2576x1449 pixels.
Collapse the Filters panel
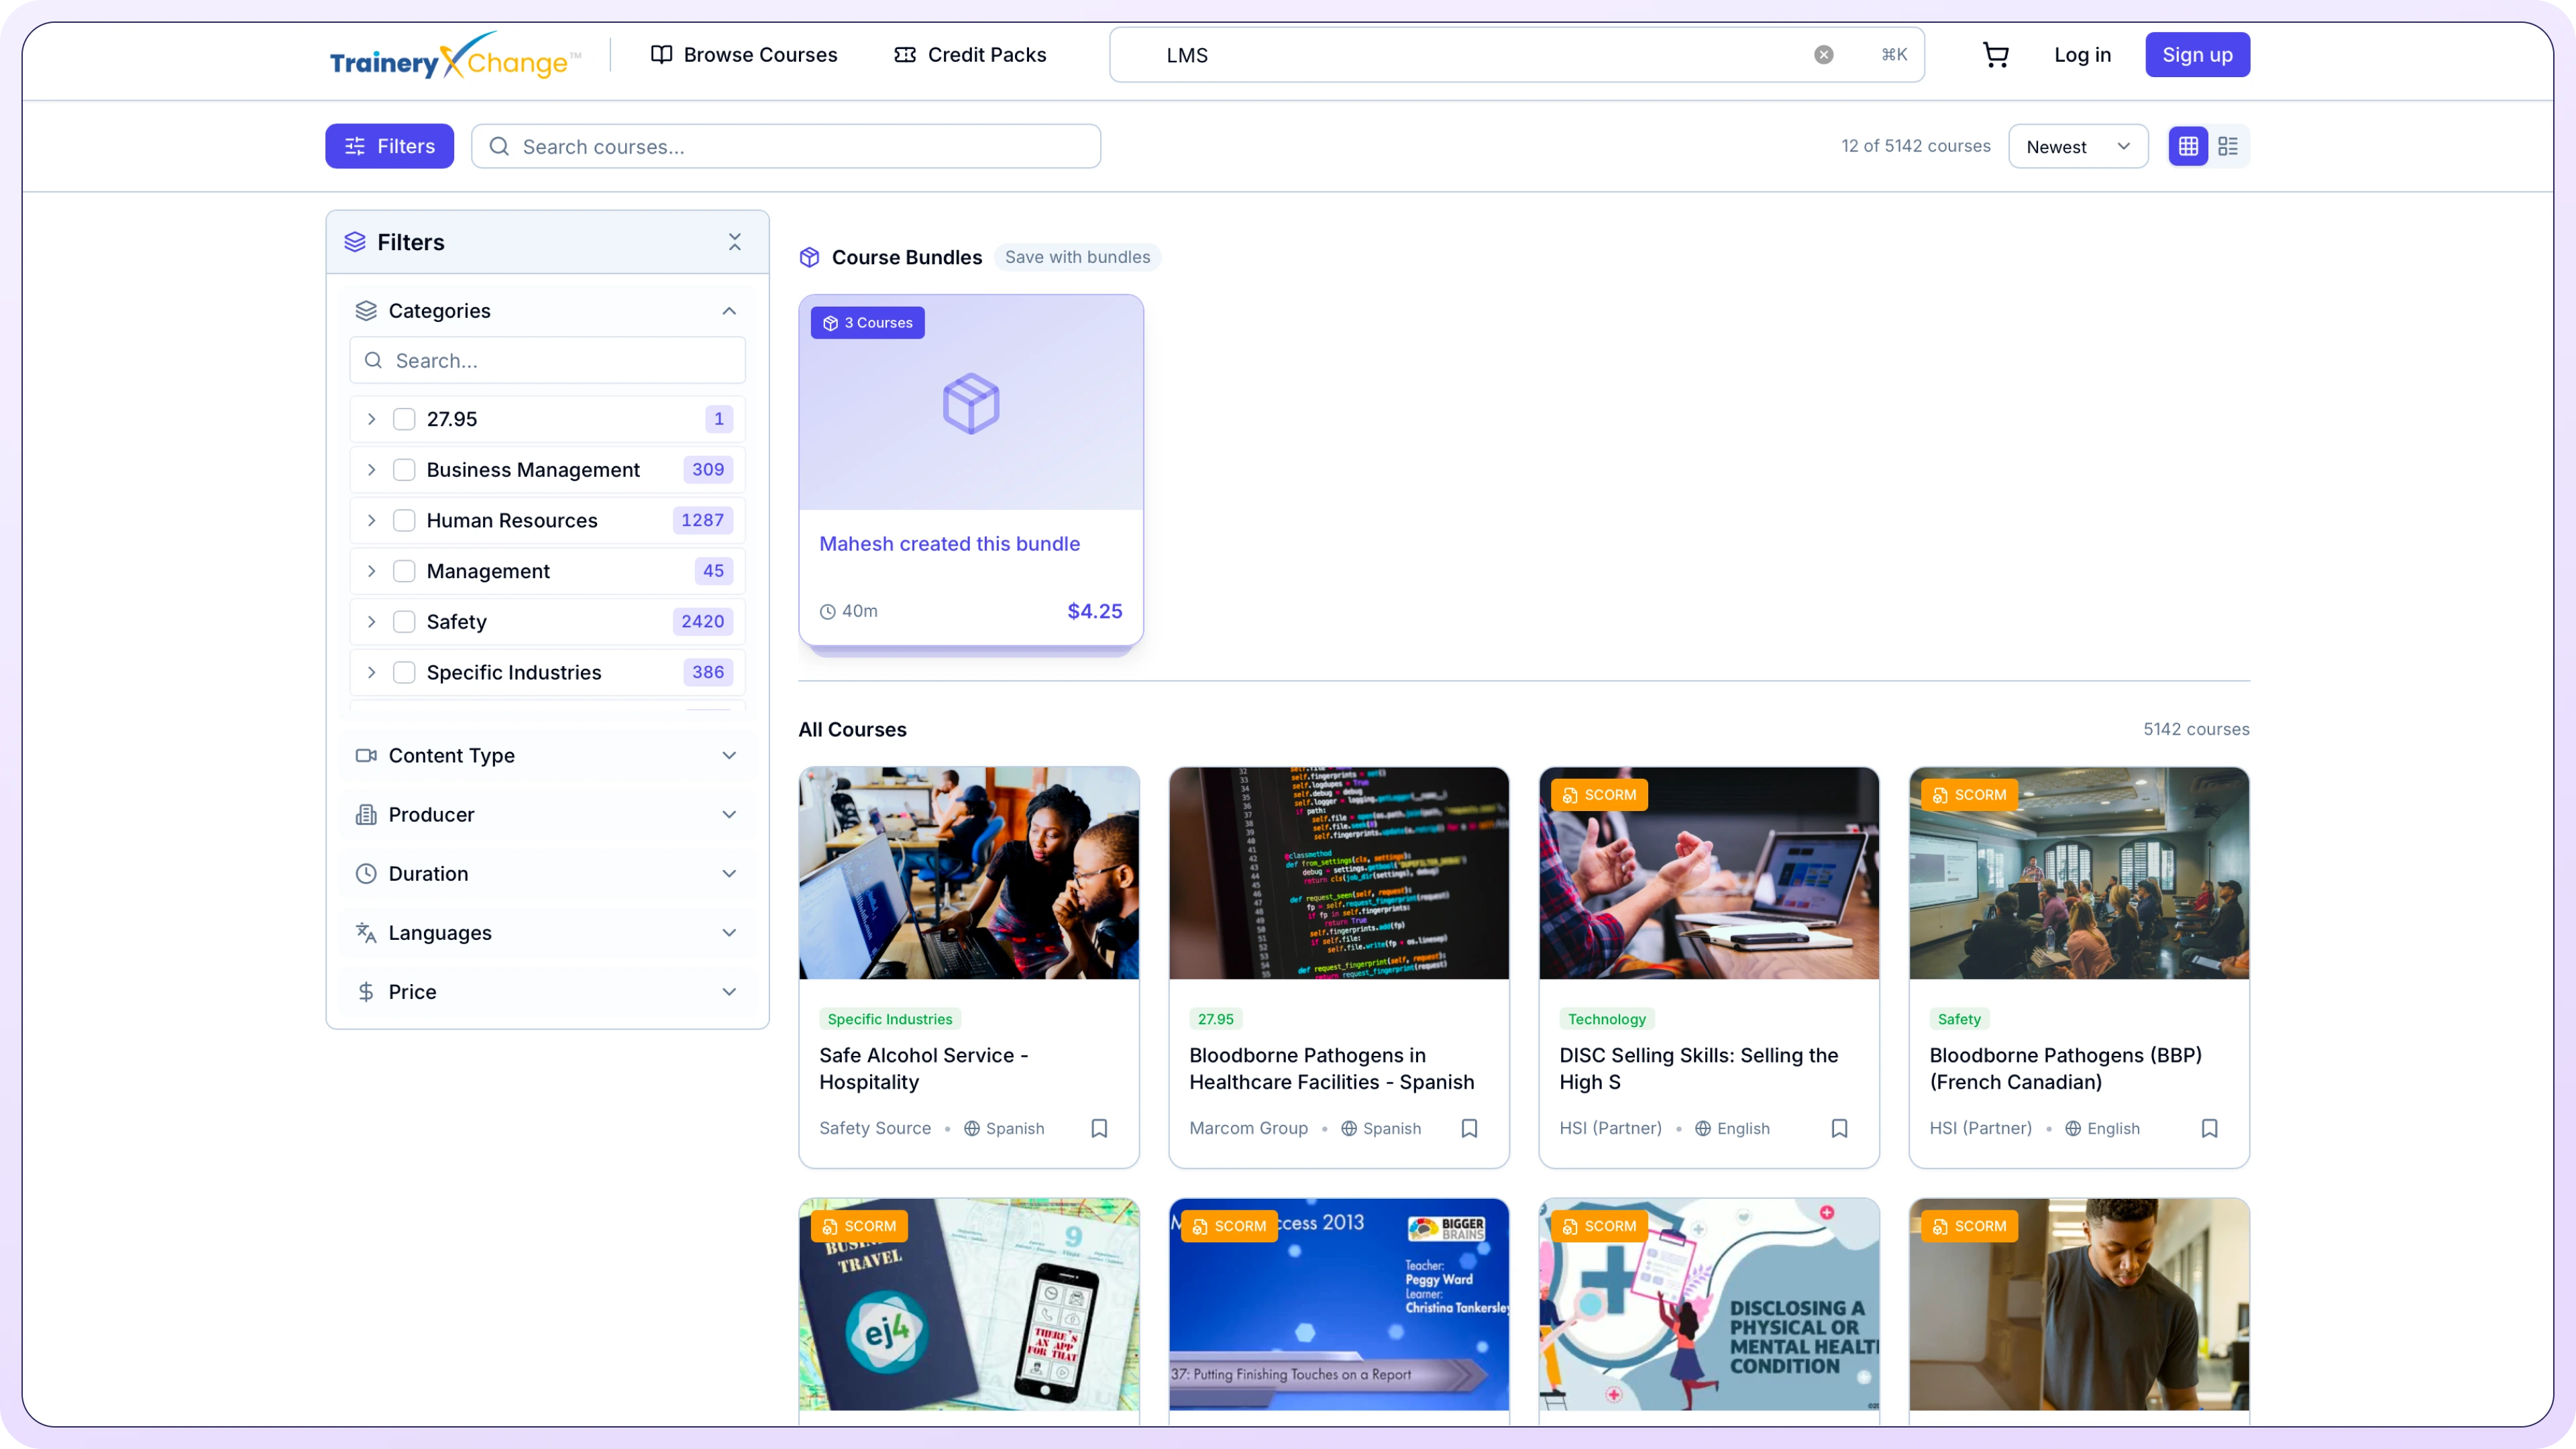[735, 241]
